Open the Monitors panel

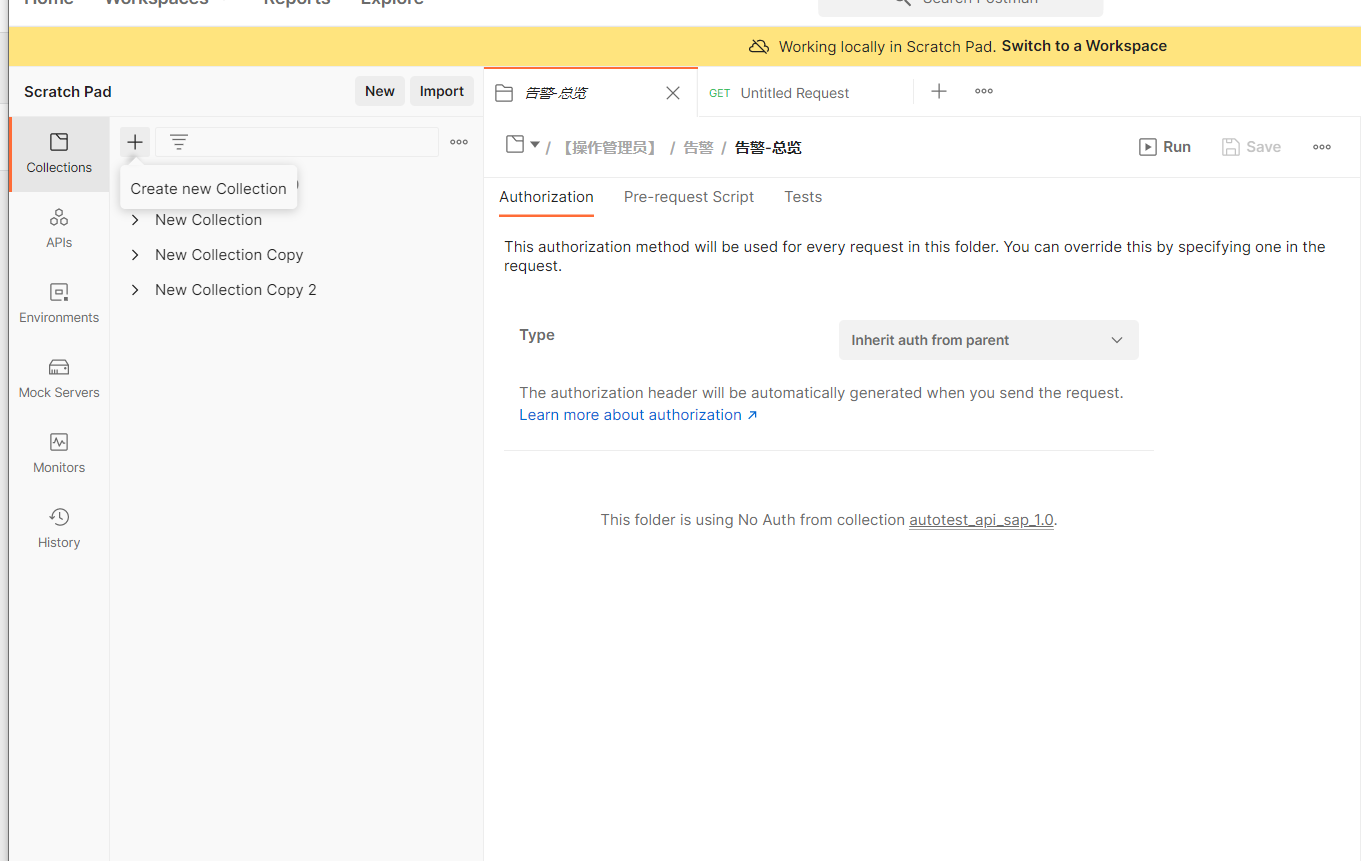pyautogui.click(x=58, y=452)
